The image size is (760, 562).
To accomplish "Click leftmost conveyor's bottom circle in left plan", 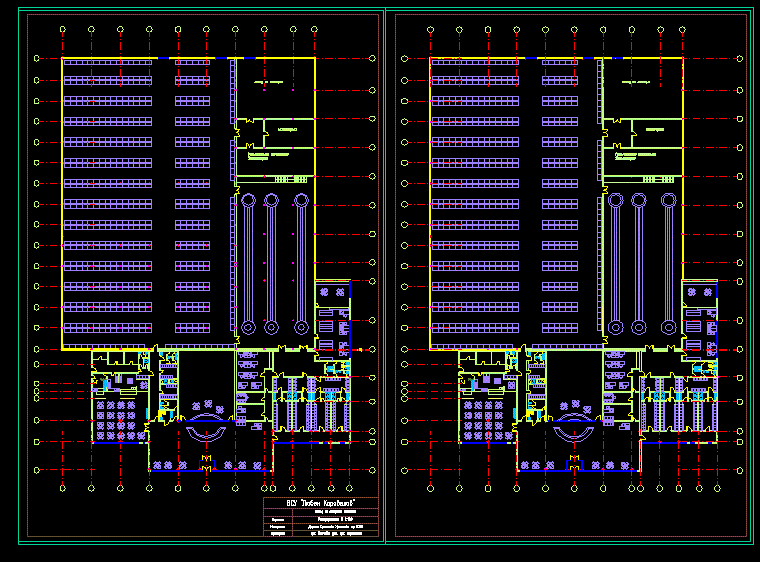I will pyautogui.click(x=247, y=326).
